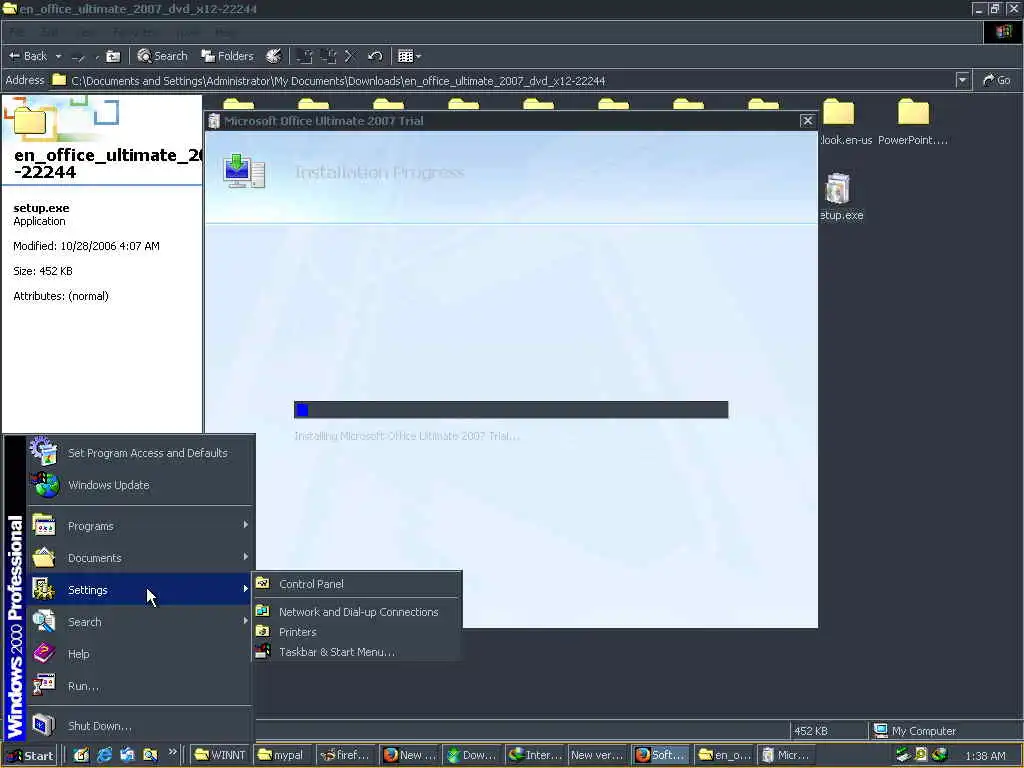Go back using the Back toolbar button
This screenshot has width=1024, height=768.
click(x=27, y=56)
